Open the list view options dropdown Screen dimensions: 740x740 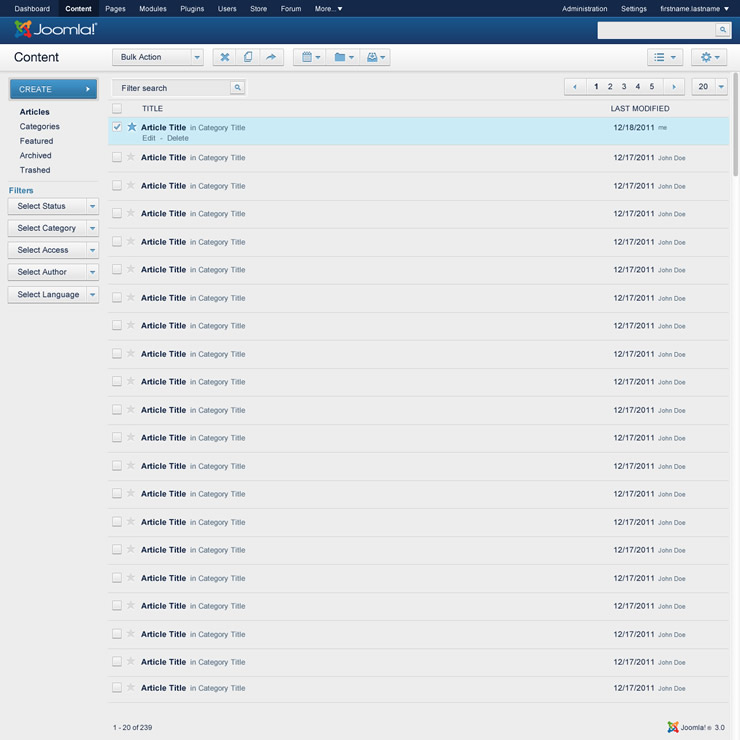tap(664, 57)
